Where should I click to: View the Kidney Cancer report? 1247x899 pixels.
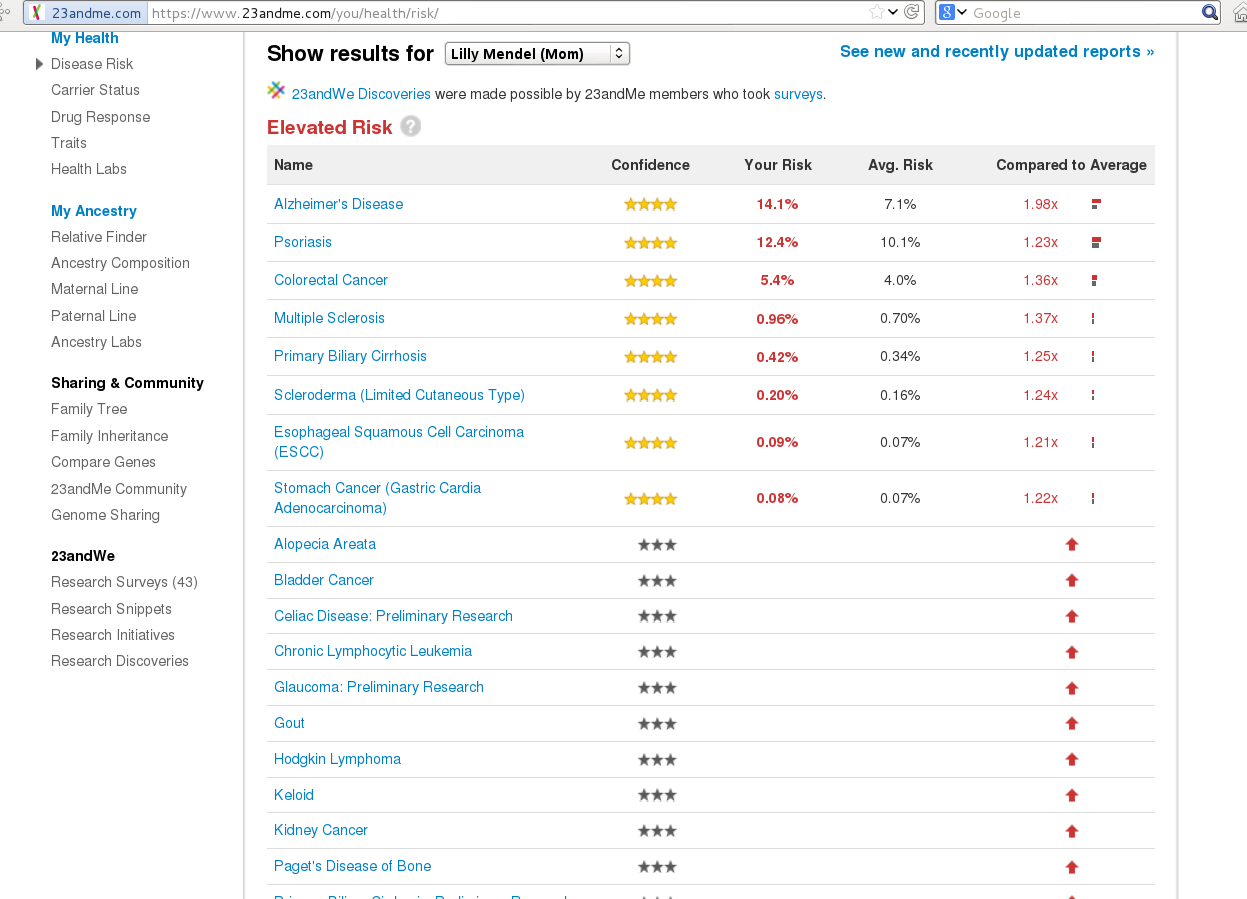coord(321,830)
